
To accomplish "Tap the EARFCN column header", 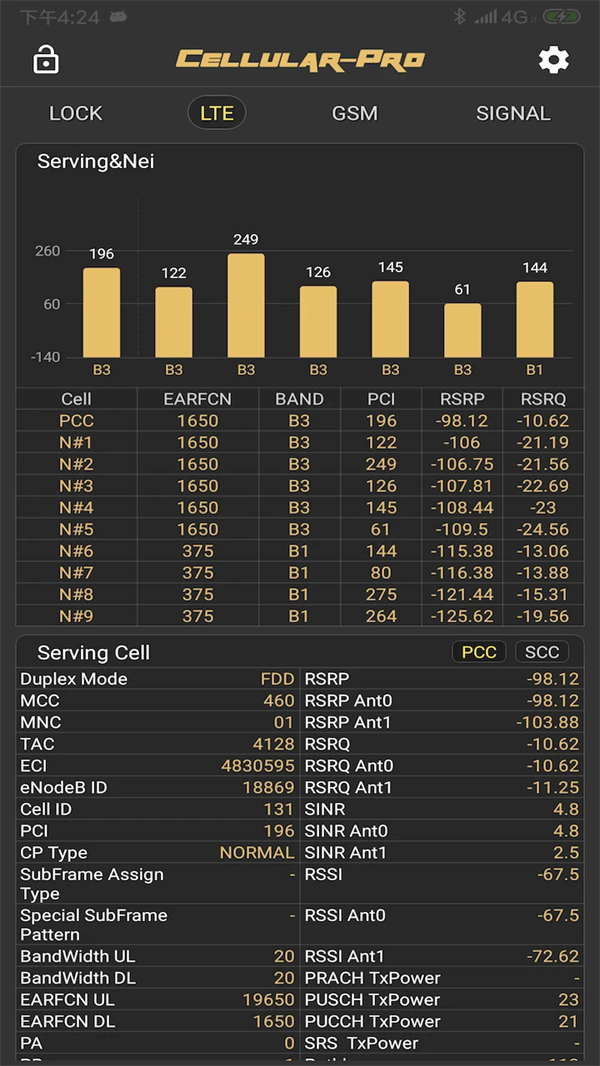I will click(x=197, y=399).
